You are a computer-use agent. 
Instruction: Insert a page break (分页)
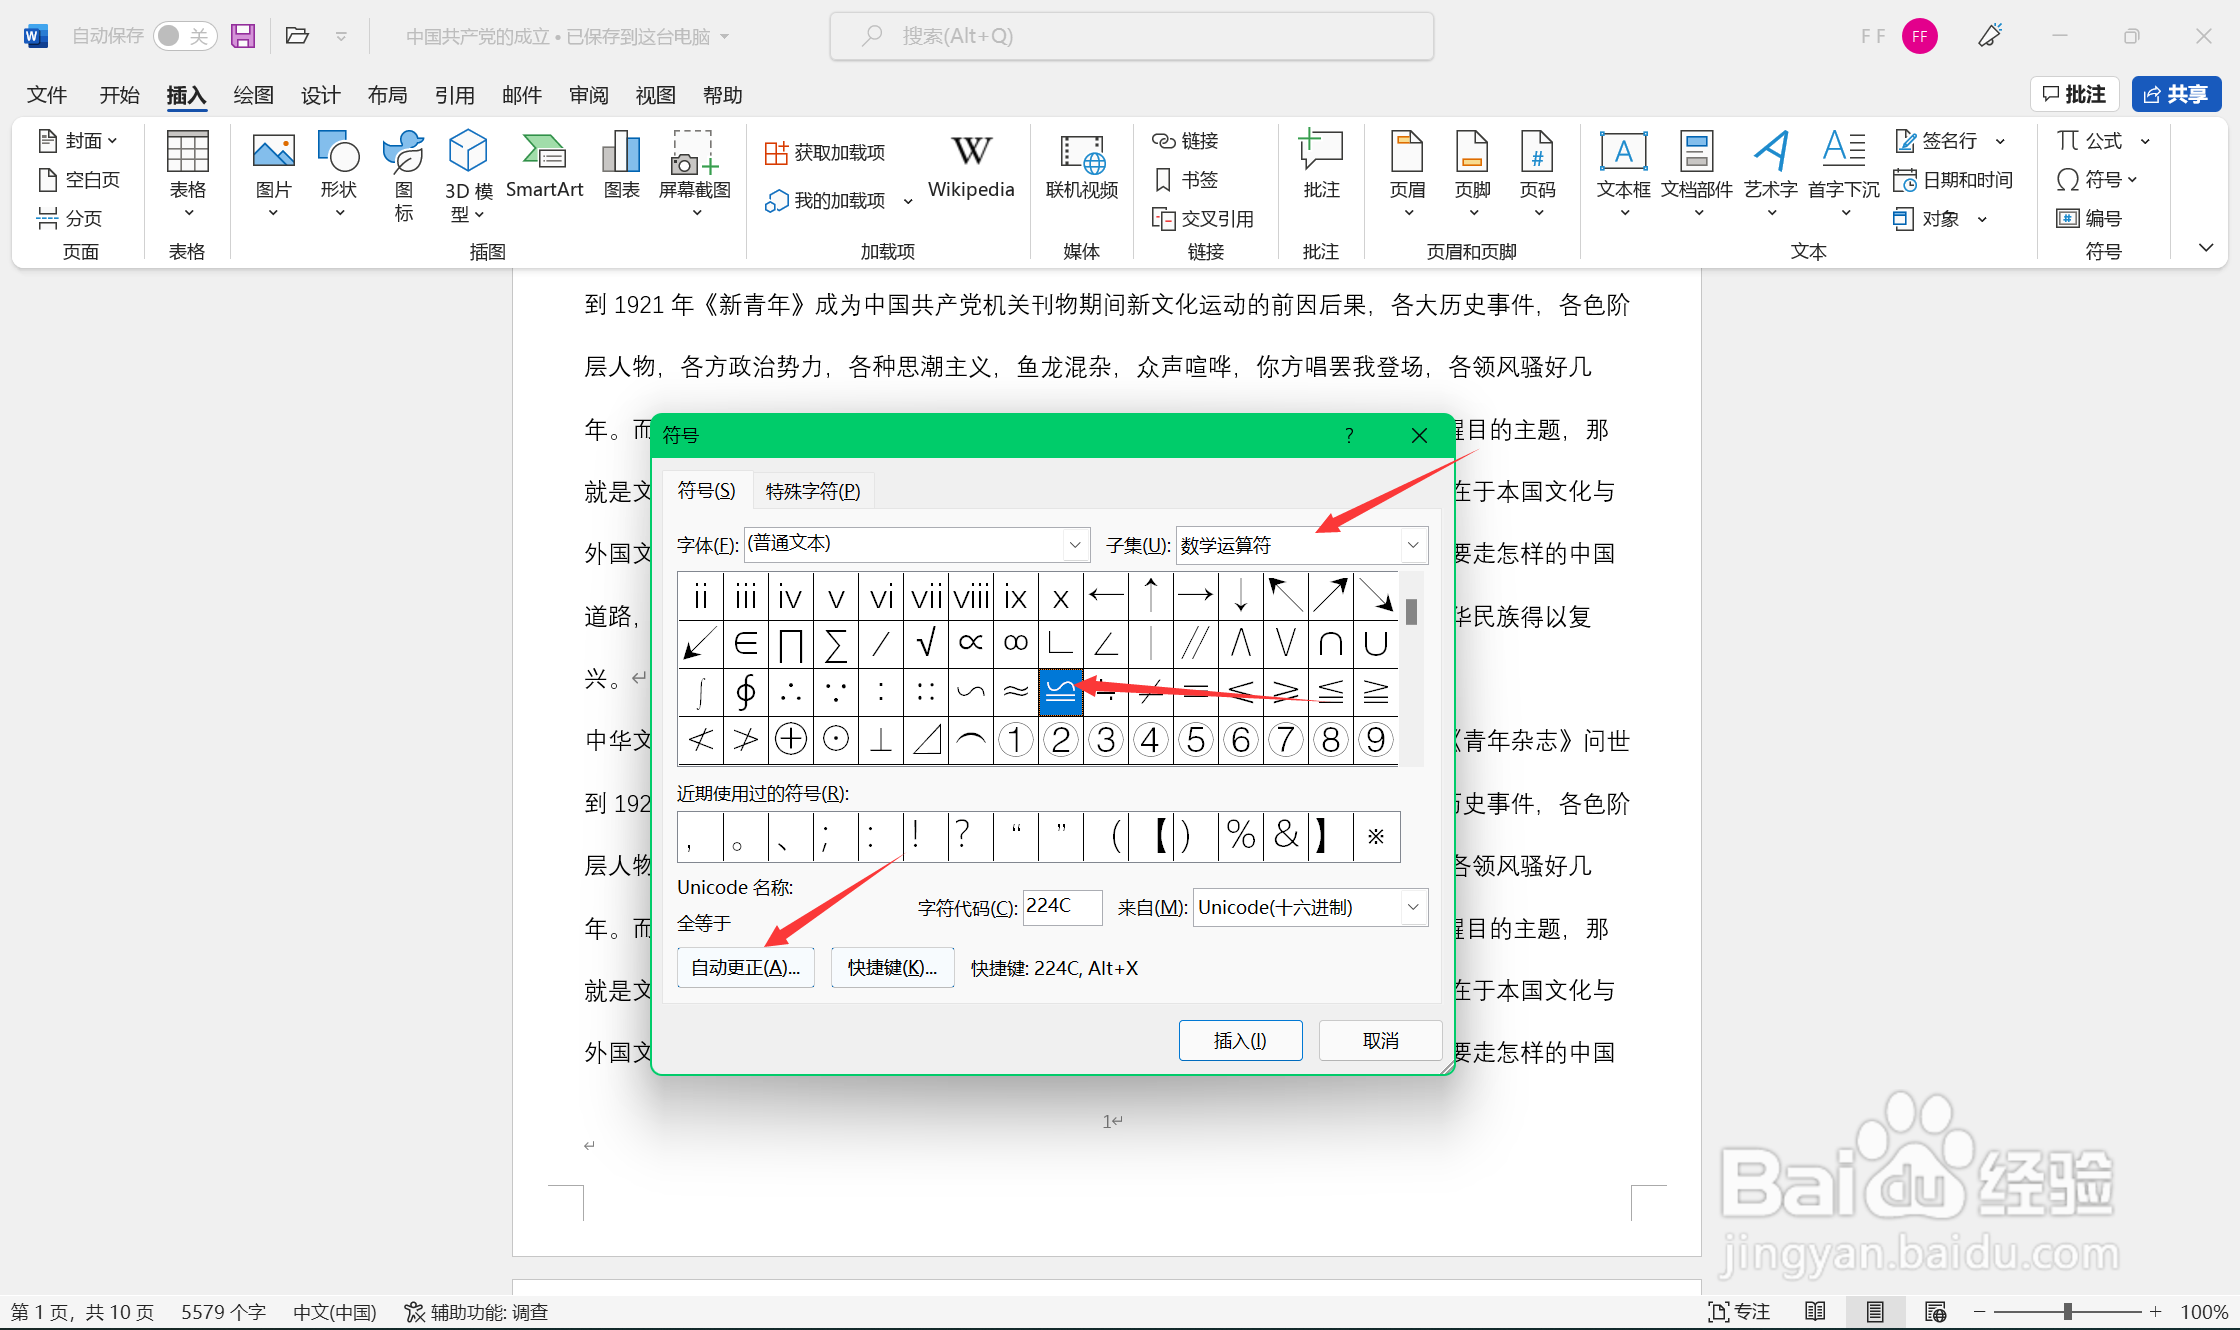pos(69,218)
